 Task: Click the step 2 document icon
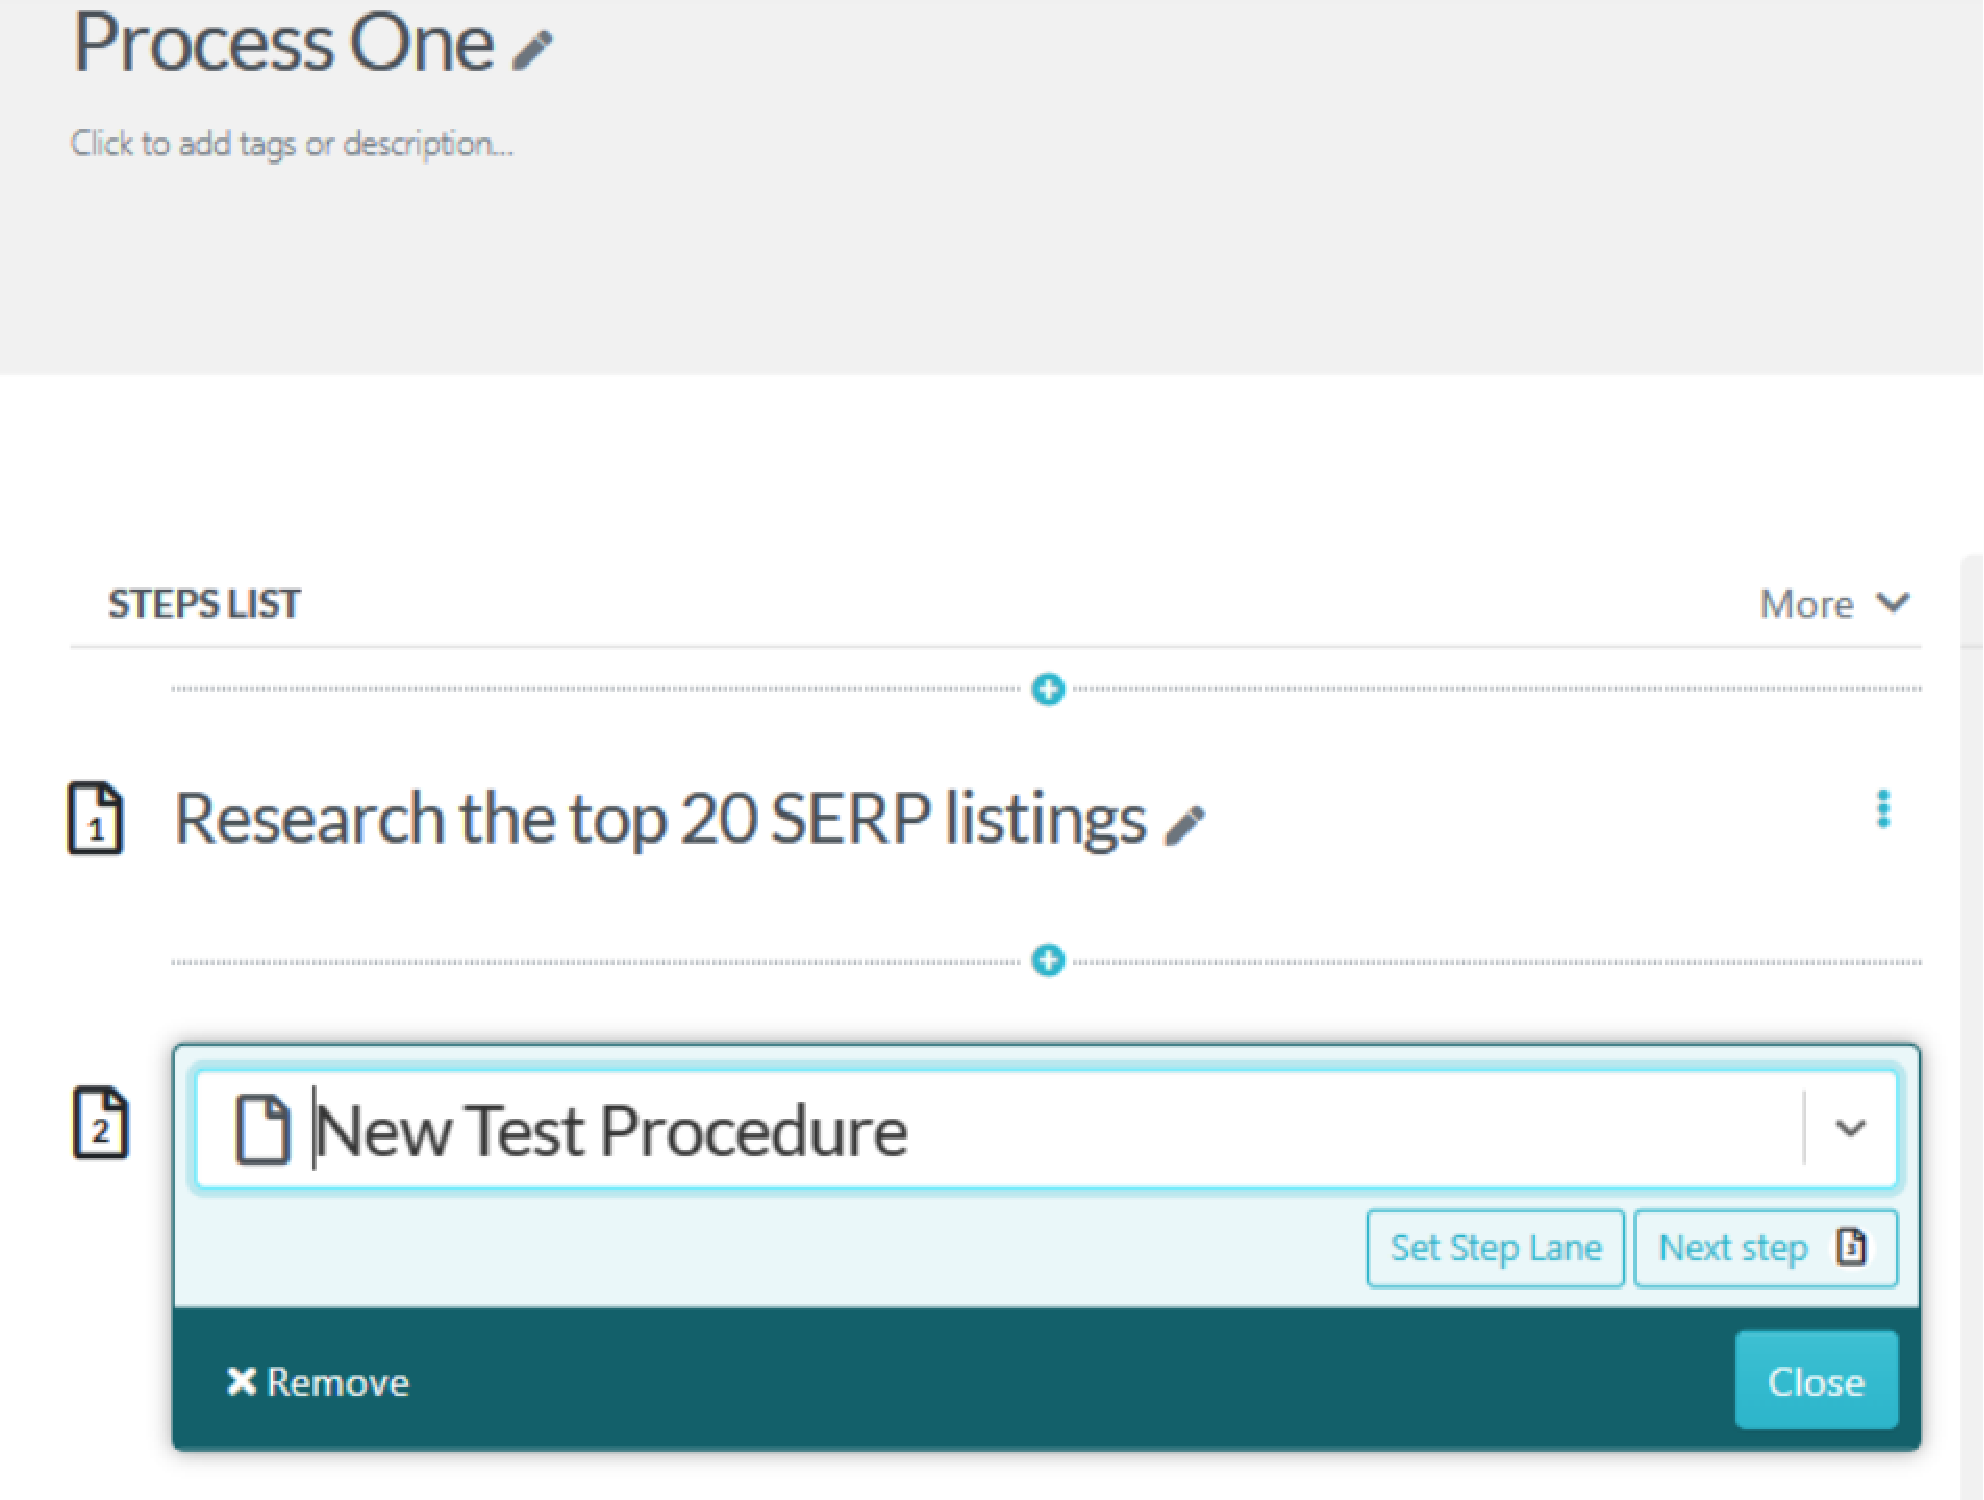click(x=101, y=1123)
